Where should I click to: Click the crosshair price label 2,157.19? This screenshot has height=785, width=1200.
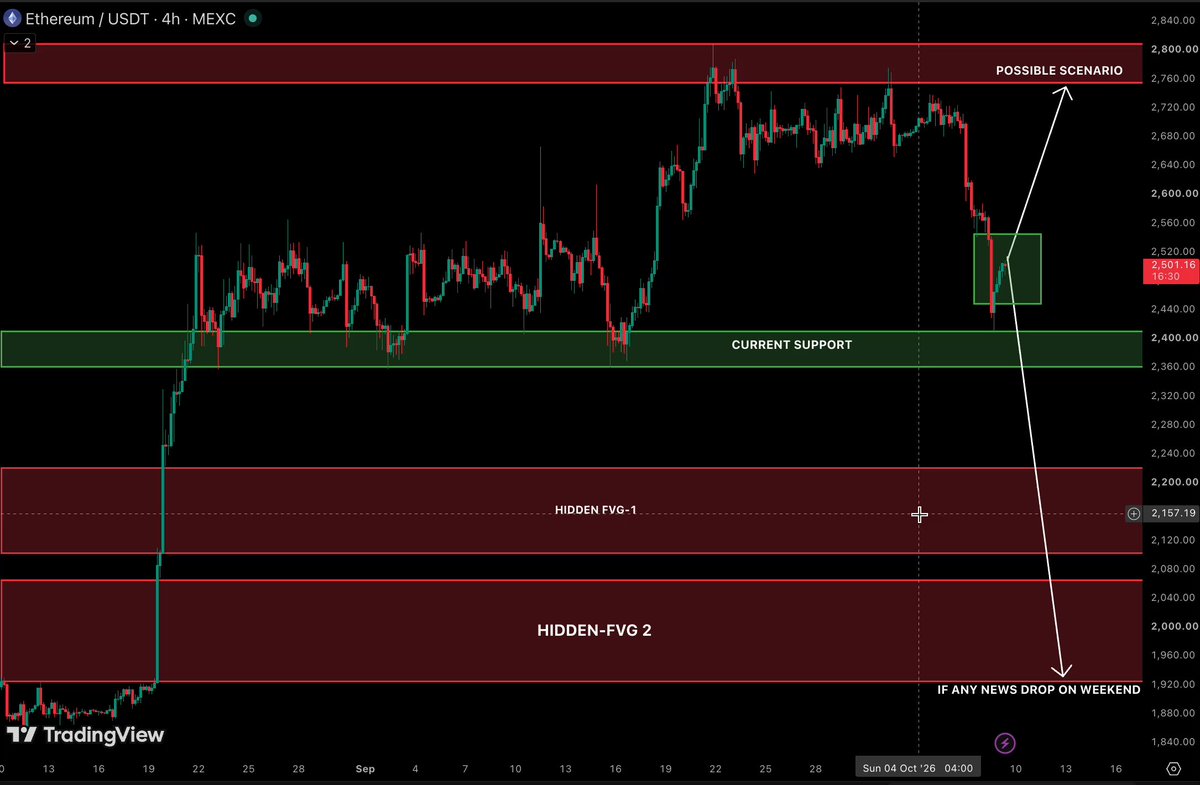click(x=1171, y=513)
